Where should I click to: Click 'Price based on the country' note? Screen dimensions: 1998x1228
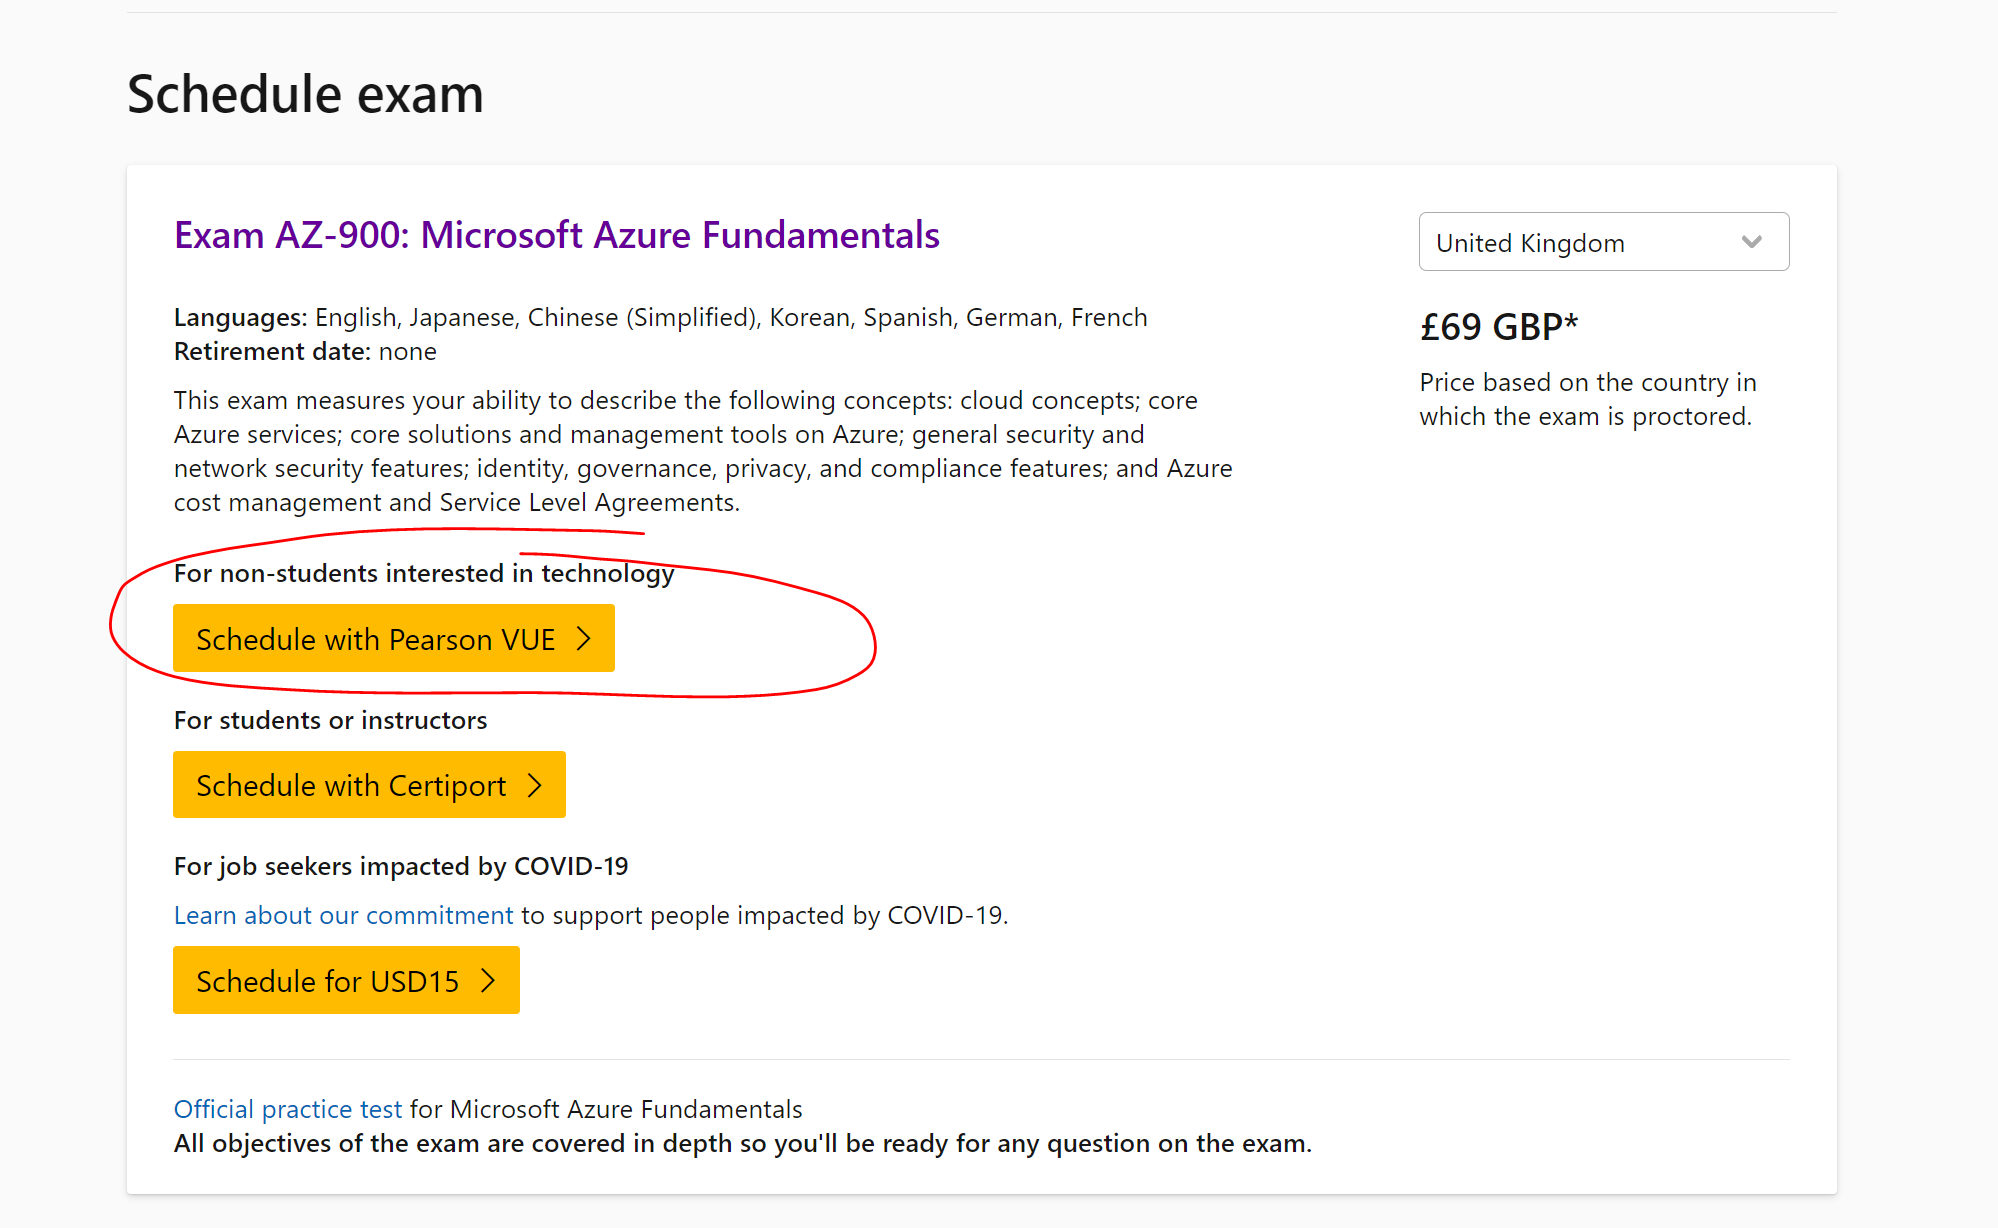coord(1588,399)
